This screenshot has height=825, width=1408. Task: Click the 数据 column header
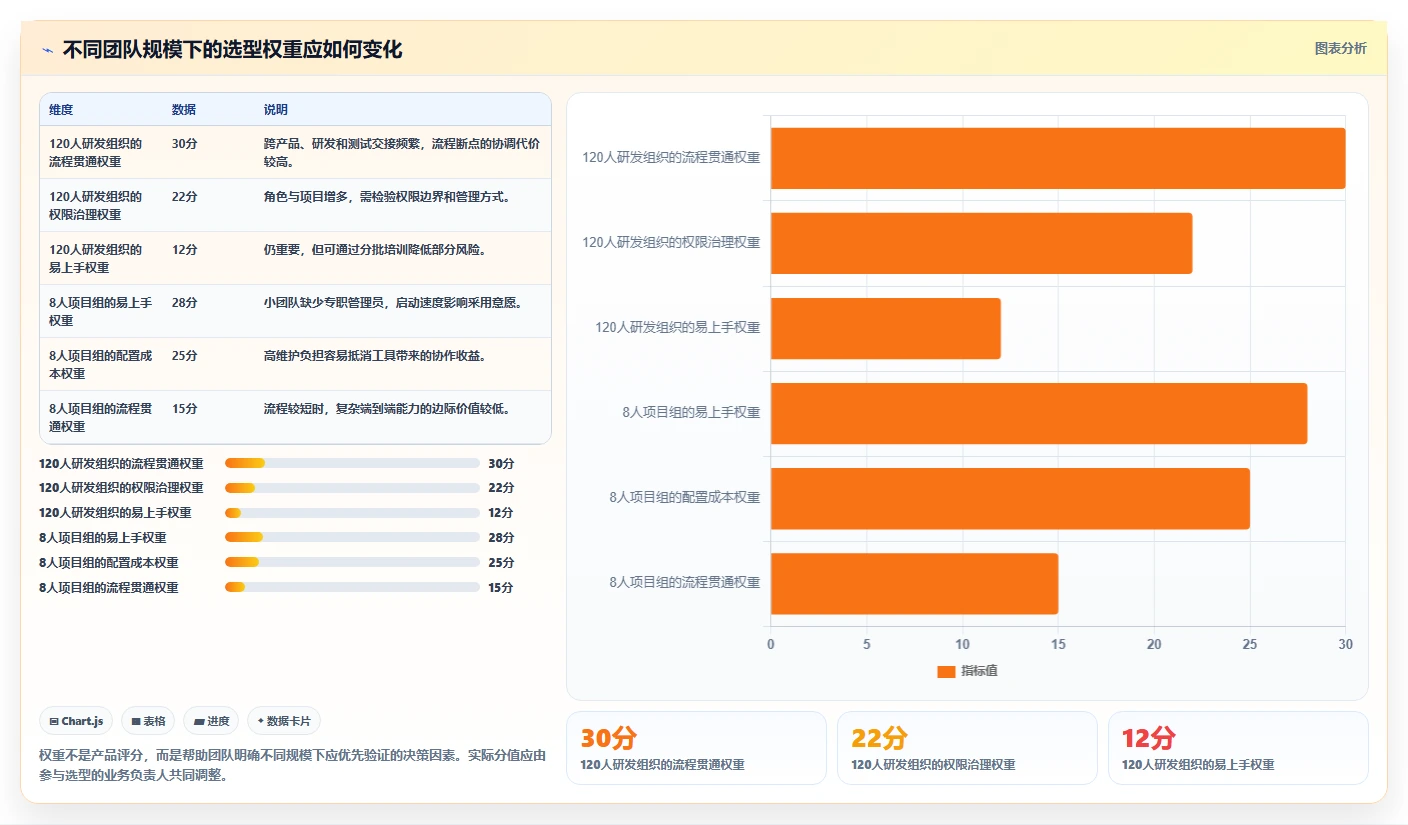click(x=184, y=110)
